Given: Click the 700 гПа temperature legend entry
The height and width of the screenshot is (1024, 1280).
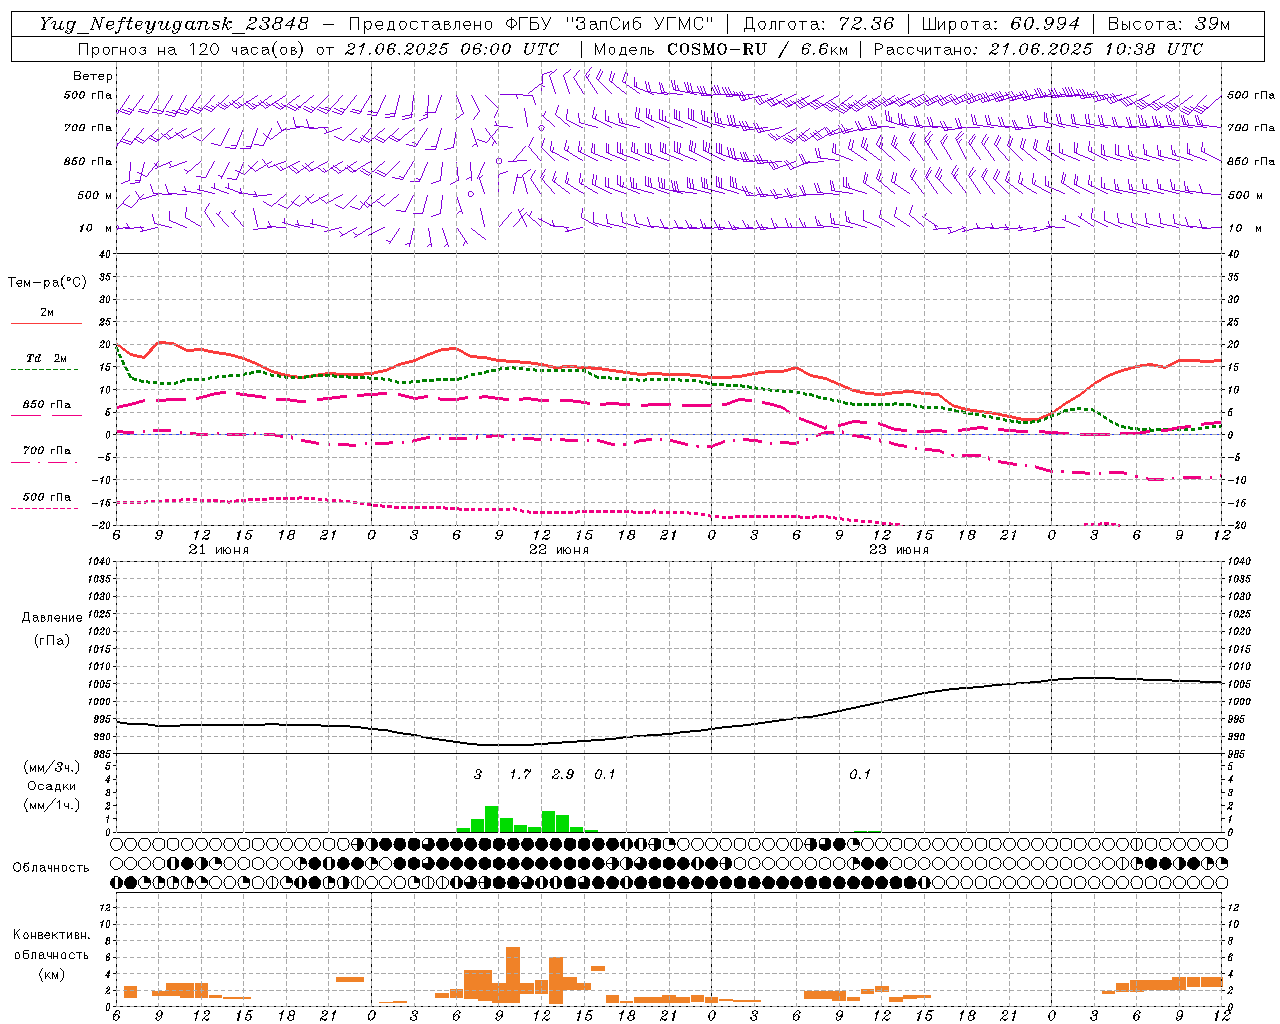Looking at the screenshot, I should pos(47,451).
